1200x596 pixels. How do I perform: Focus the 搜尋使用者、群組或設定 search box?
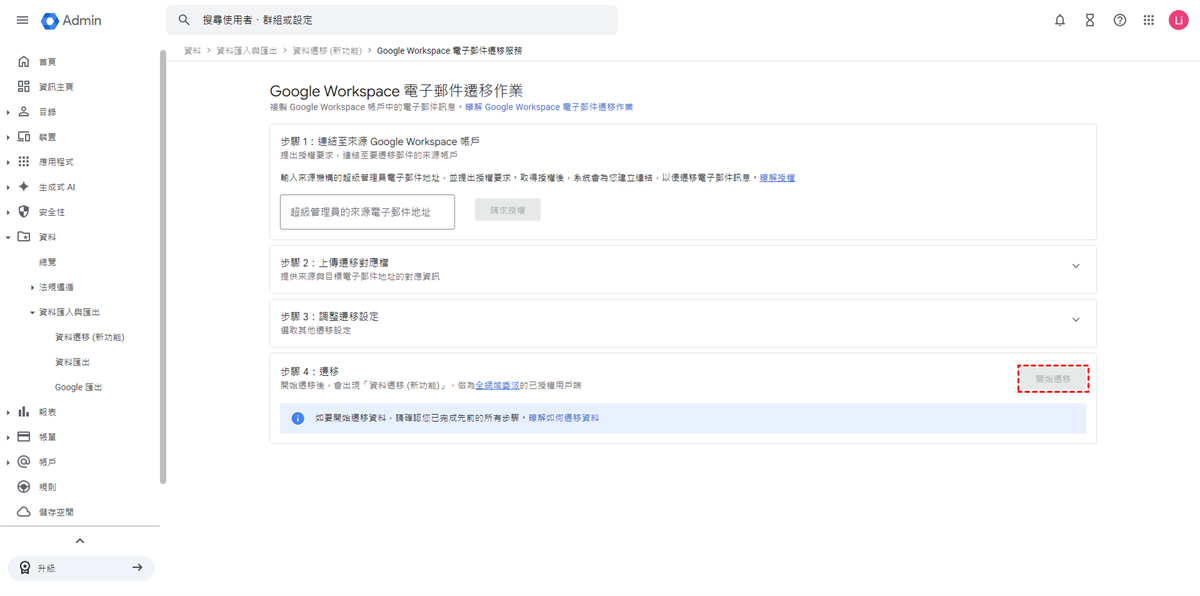(x=392, y=20)
